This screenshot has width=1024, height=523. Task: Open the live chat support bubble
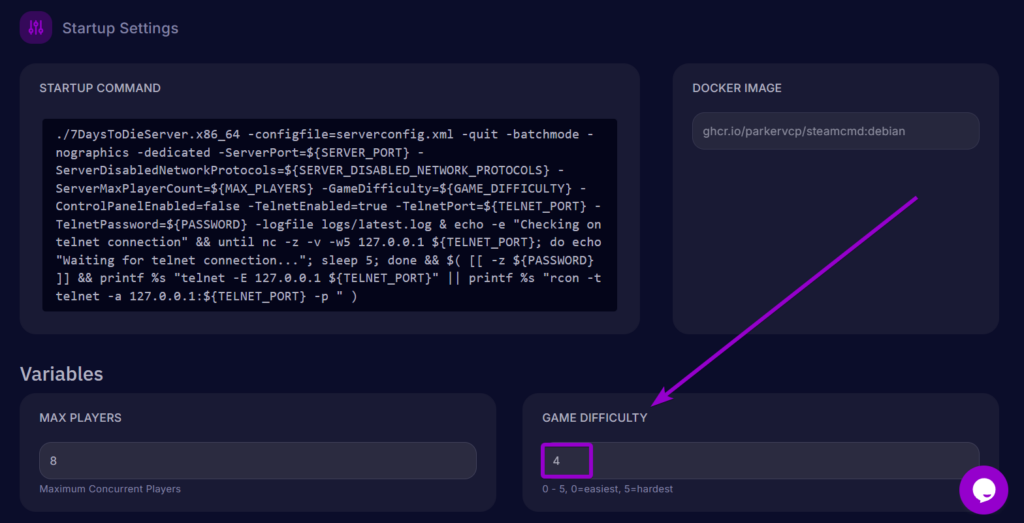click(983, 489)
